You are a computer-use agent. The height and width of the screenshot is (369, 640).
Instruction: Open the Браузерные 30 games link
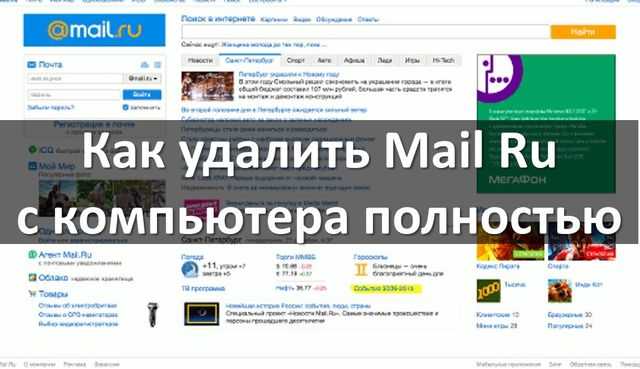(x=570, y=315)
